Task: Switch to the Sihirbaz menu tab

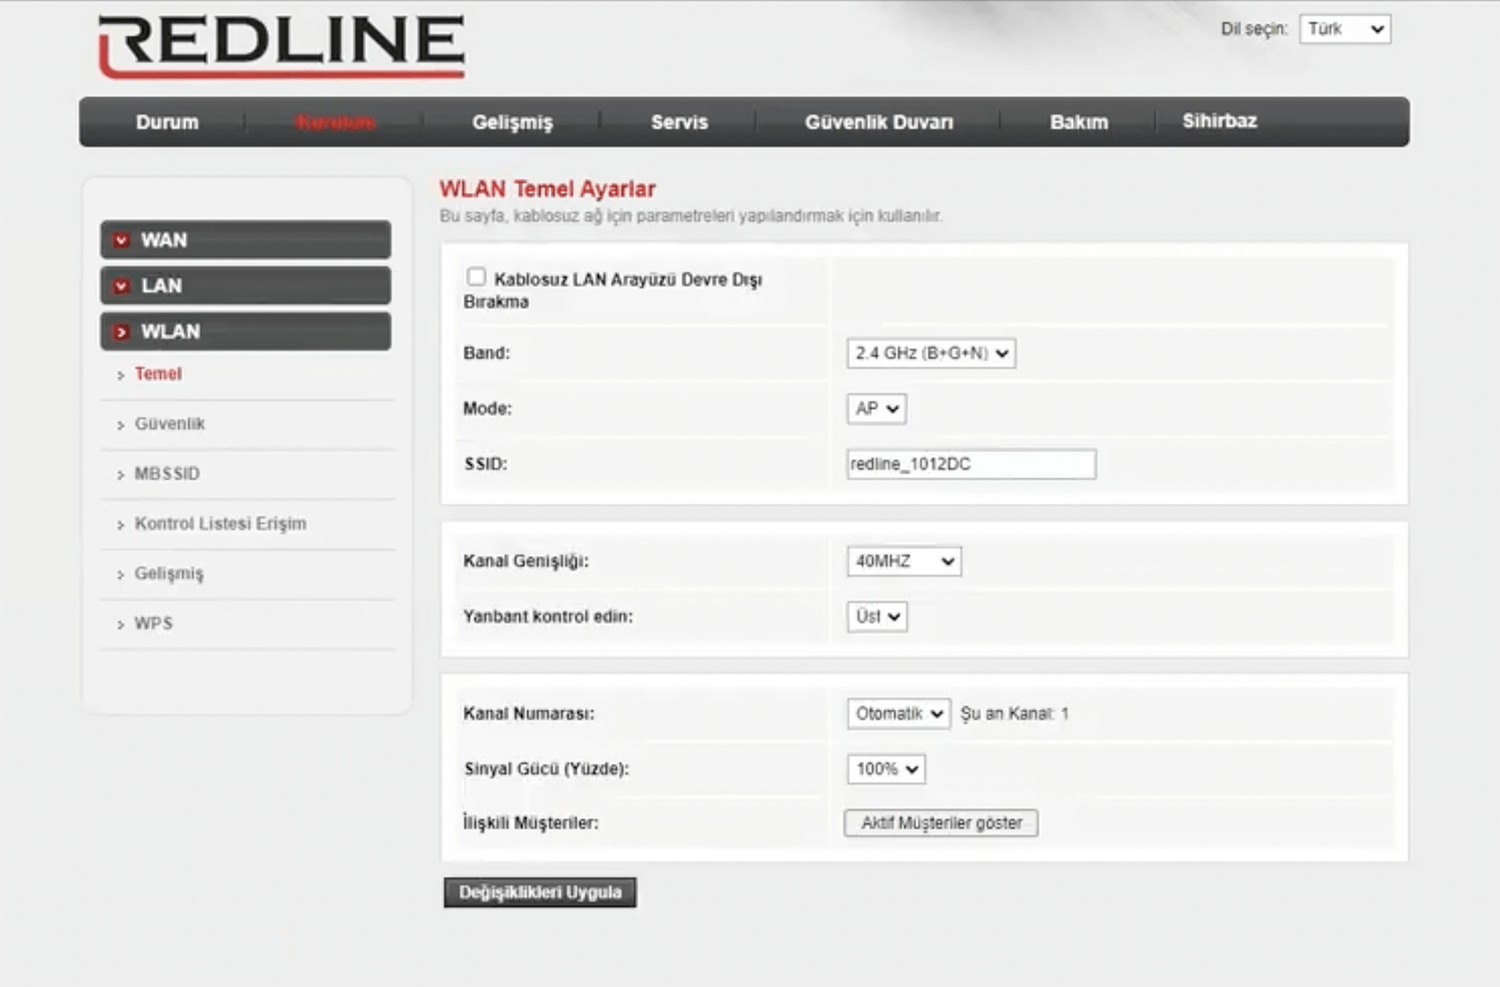Action: (1219, 121)
